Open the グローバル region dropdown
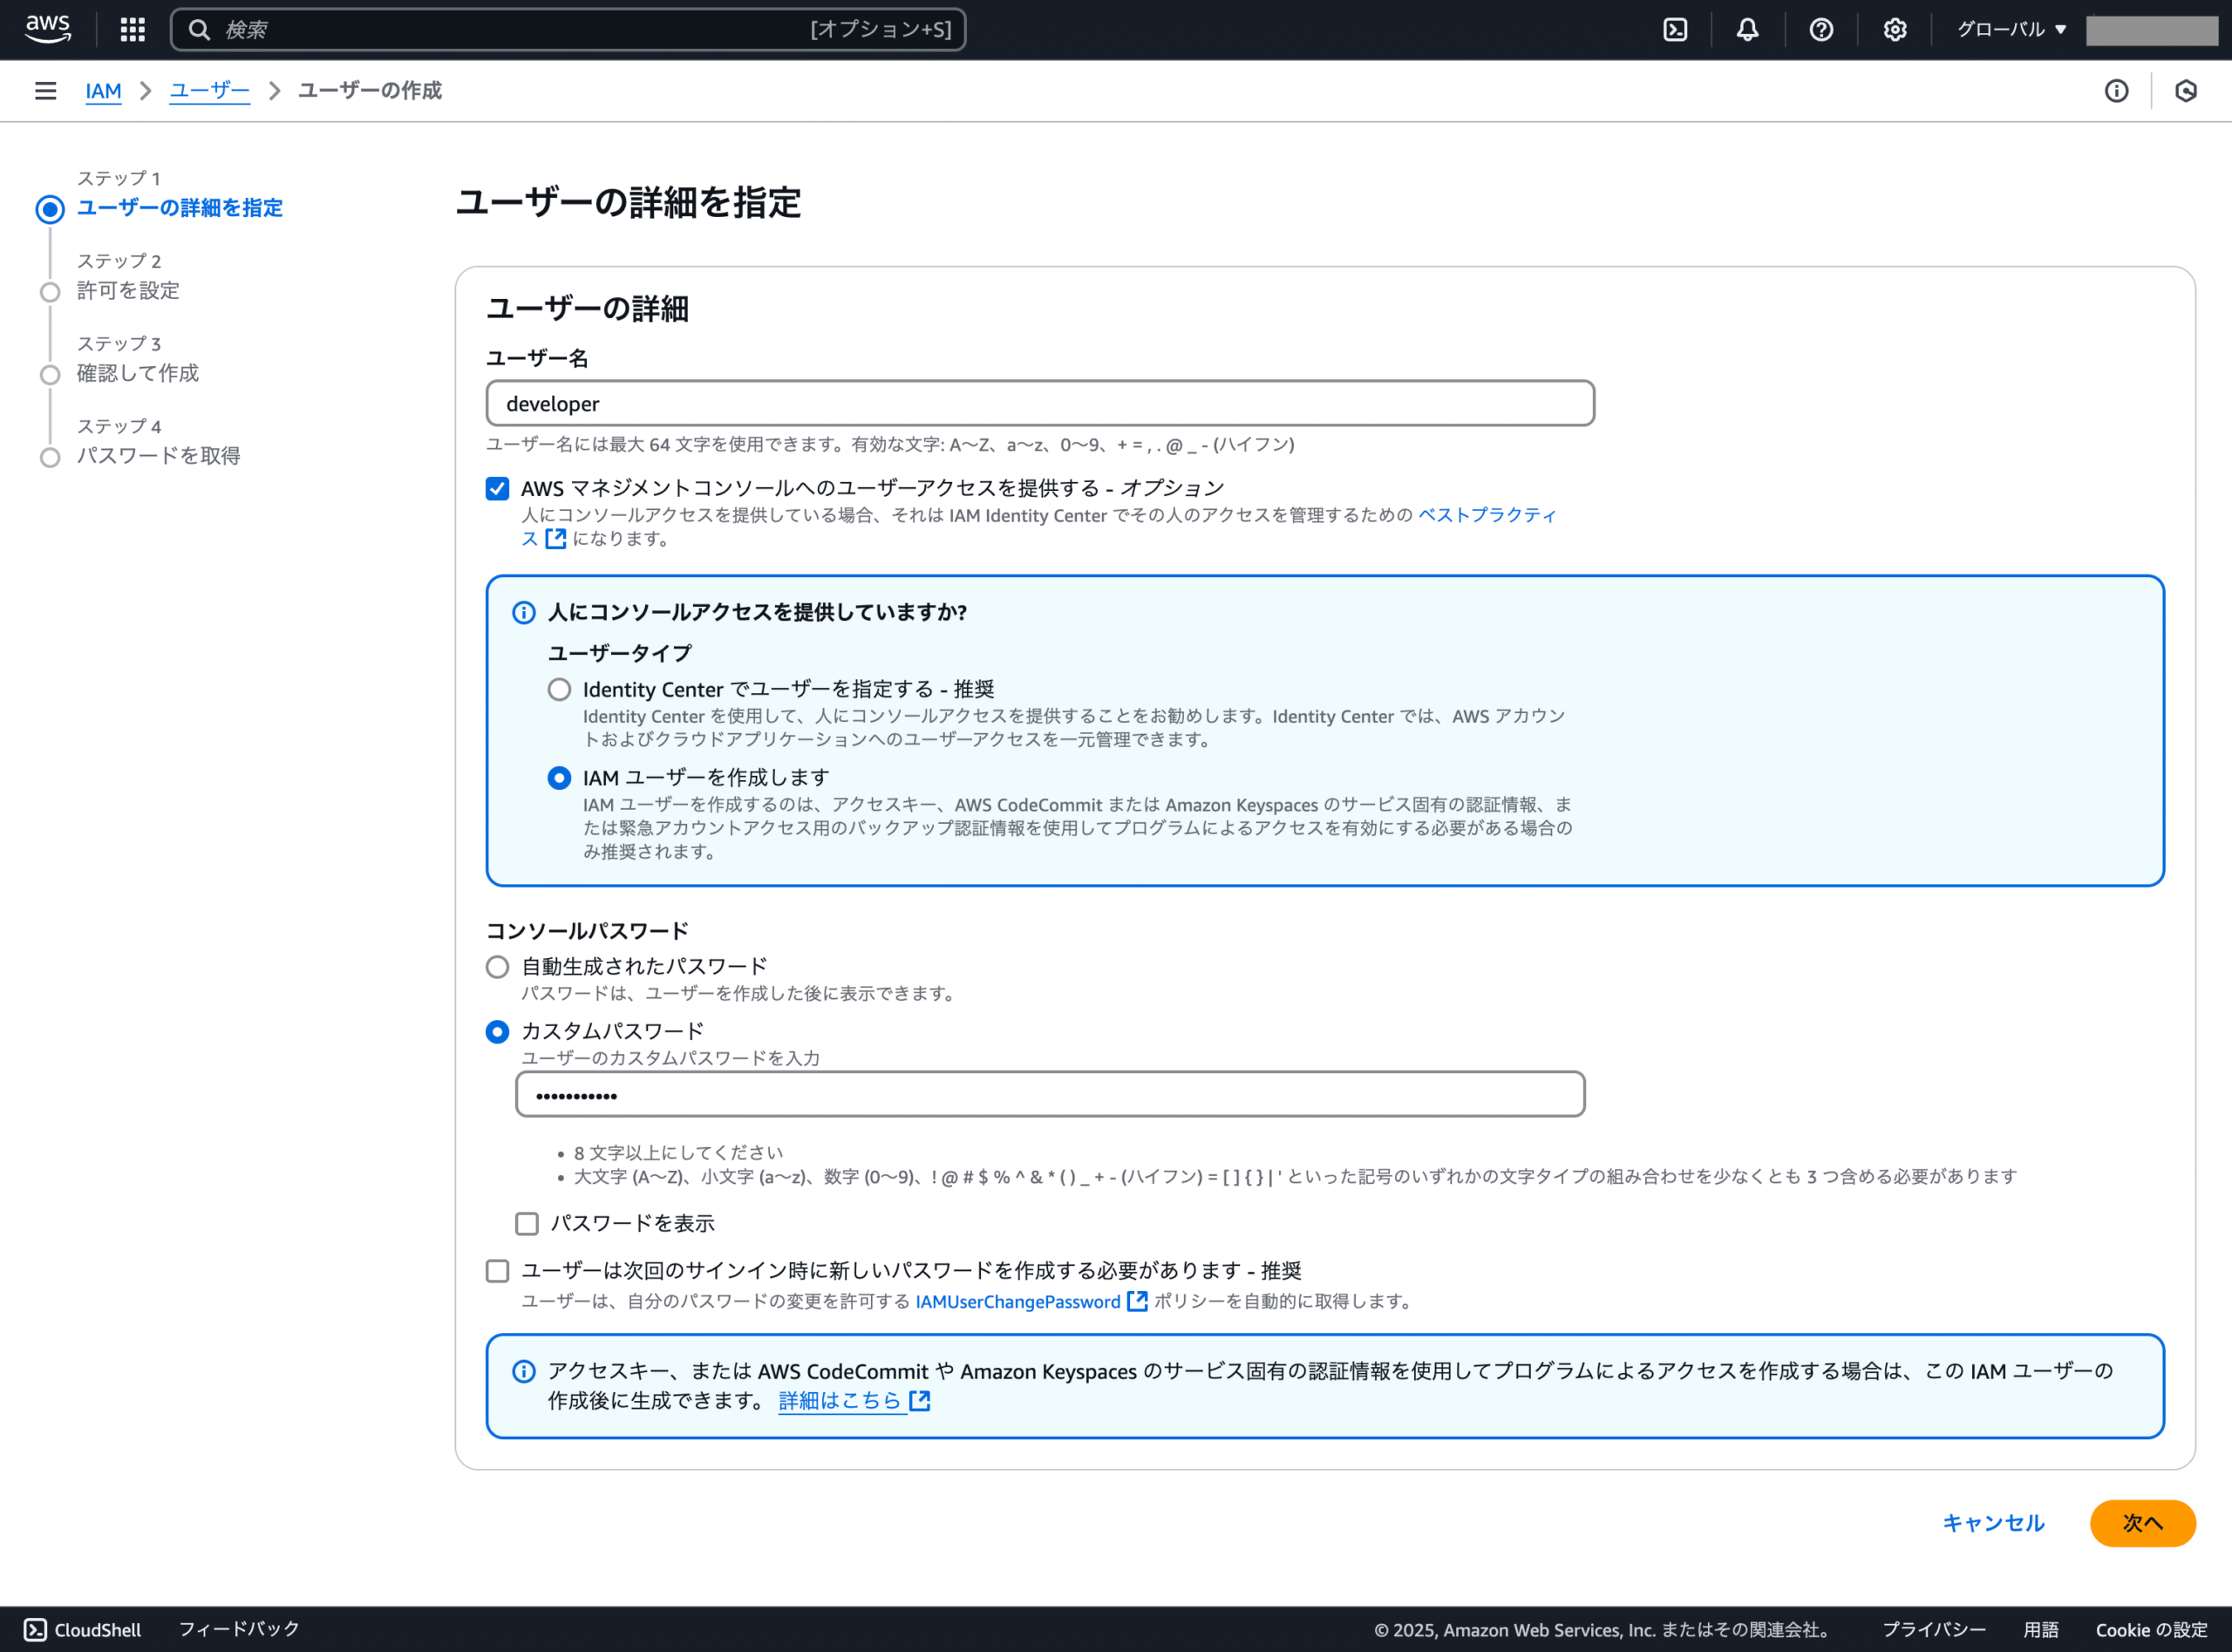This screenshot has width=2232, height=1652. click(x=2011, y=29)
